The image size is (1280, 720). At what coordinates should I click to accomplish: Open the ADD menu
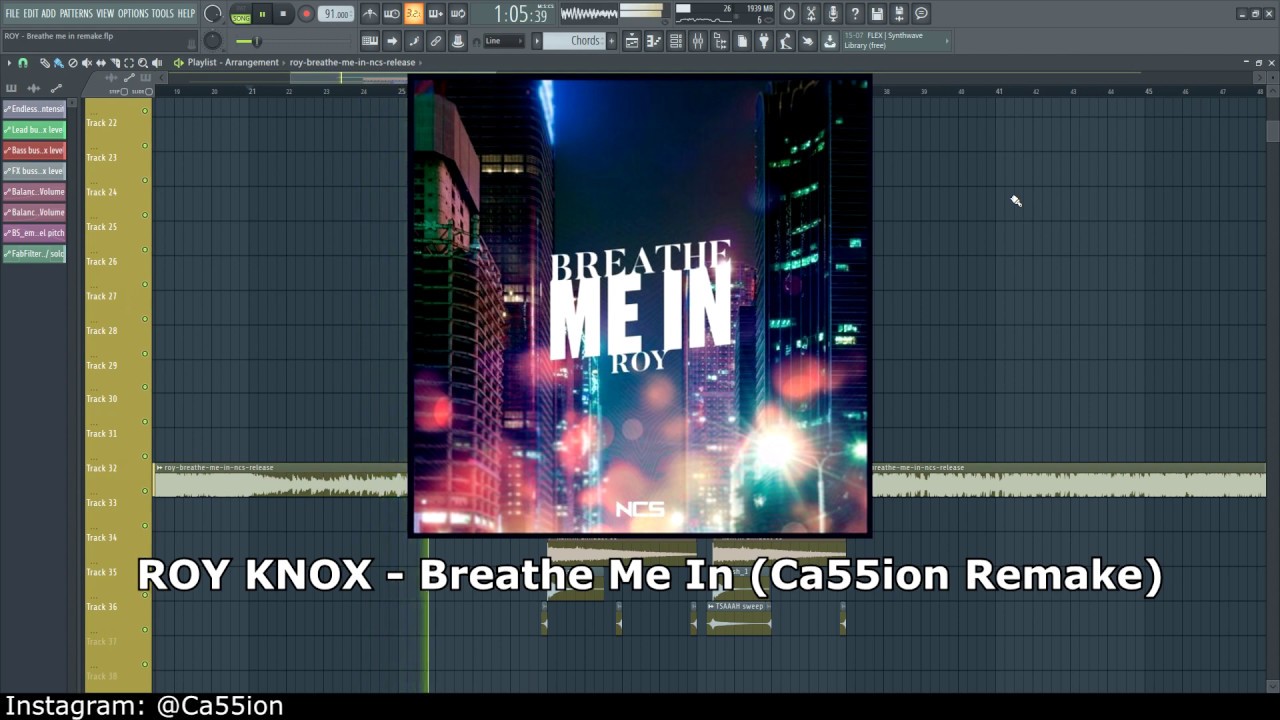click(48, 13)
